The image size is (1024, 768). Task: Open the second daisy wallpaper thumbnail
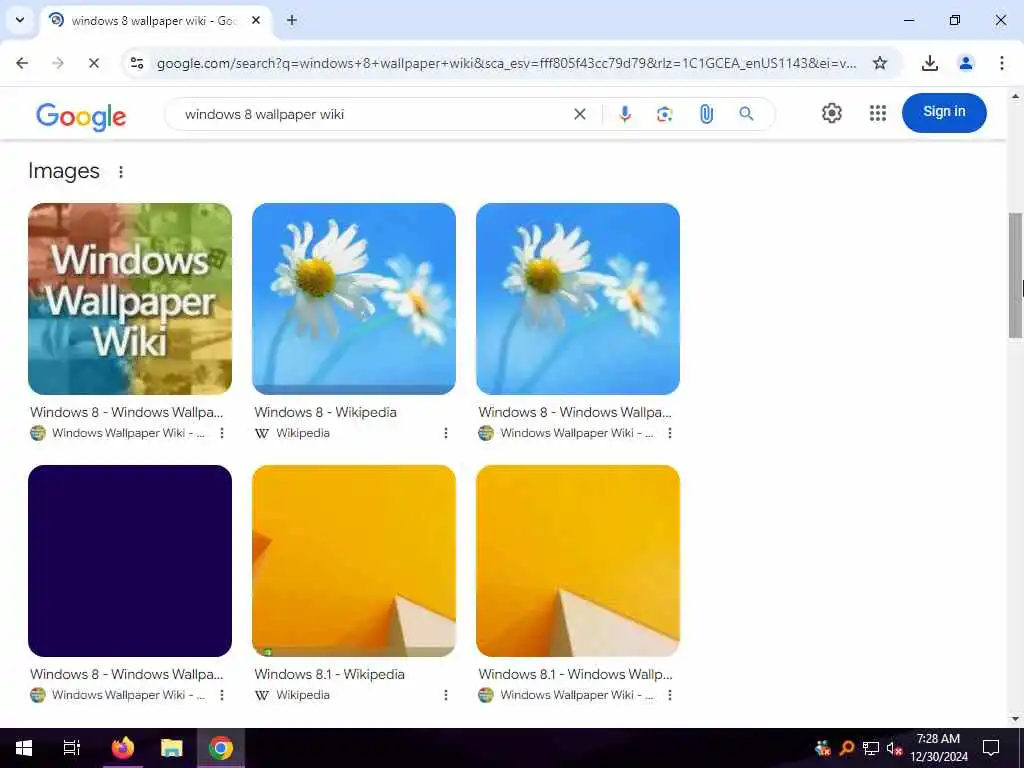click(x=578, y=298)
